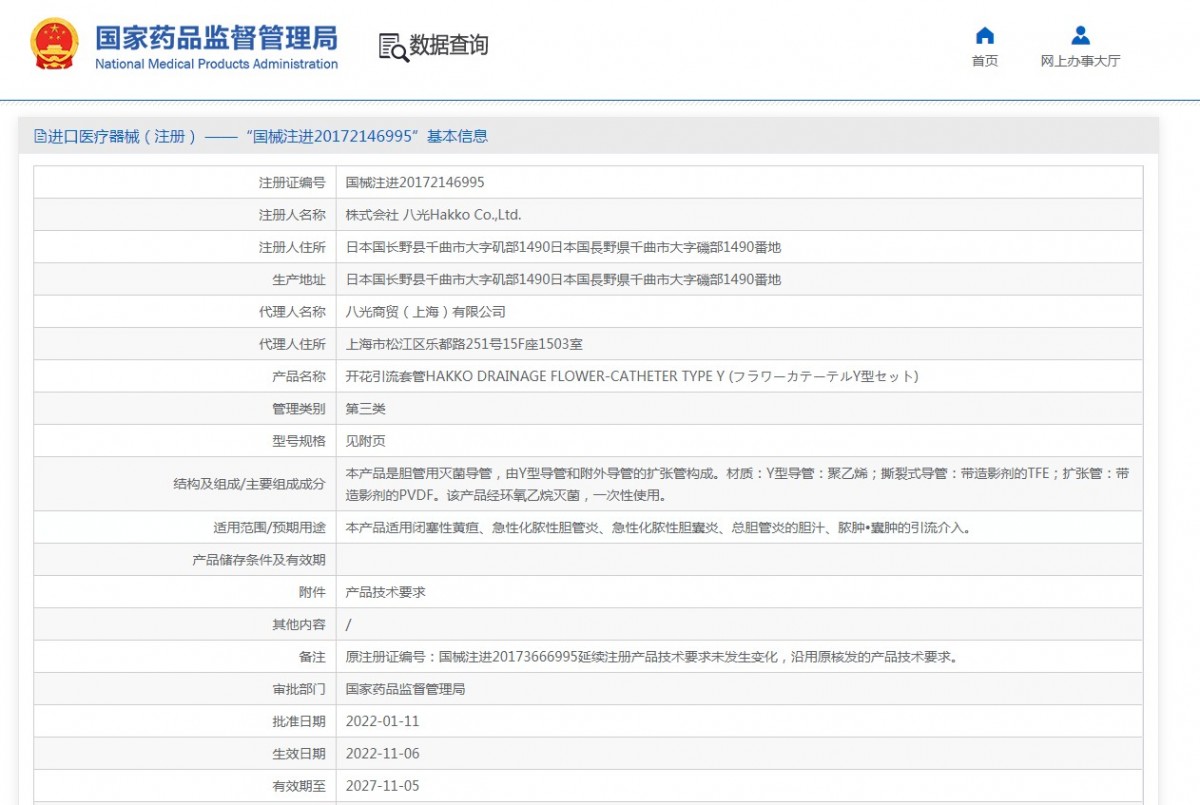Select registration number 国械注进20172146995 value cell
The height and width of the screenshot is (805, 1200).
(x=739, y=183)
